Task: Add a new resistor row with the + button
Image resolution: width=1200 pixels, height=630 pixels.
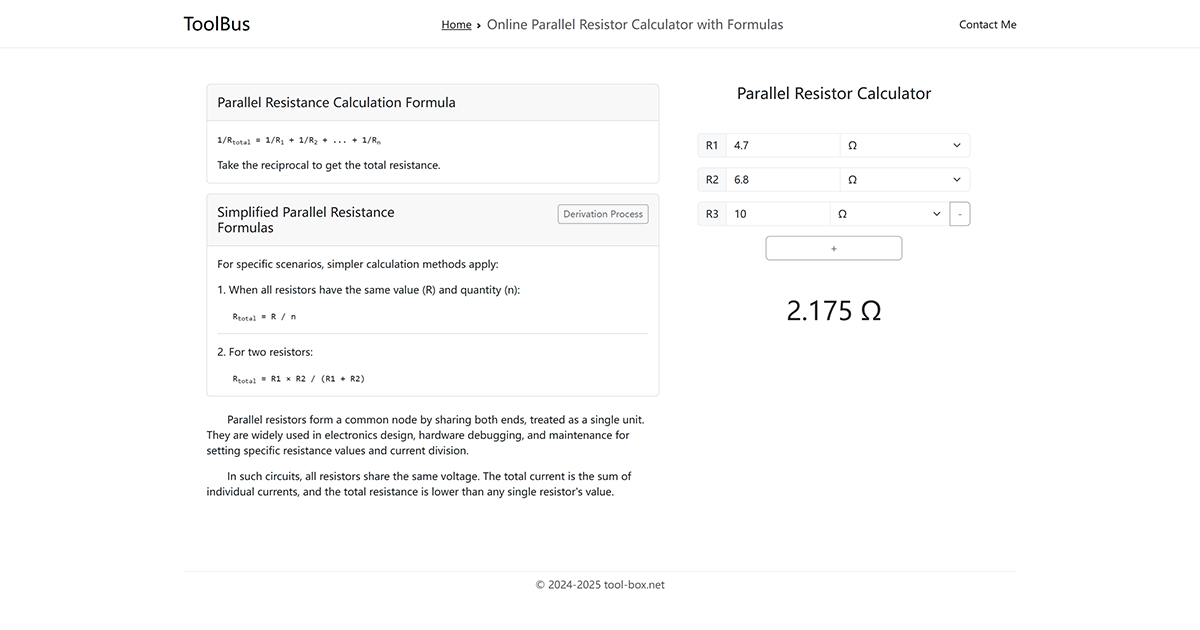Action: click(833, 247)
